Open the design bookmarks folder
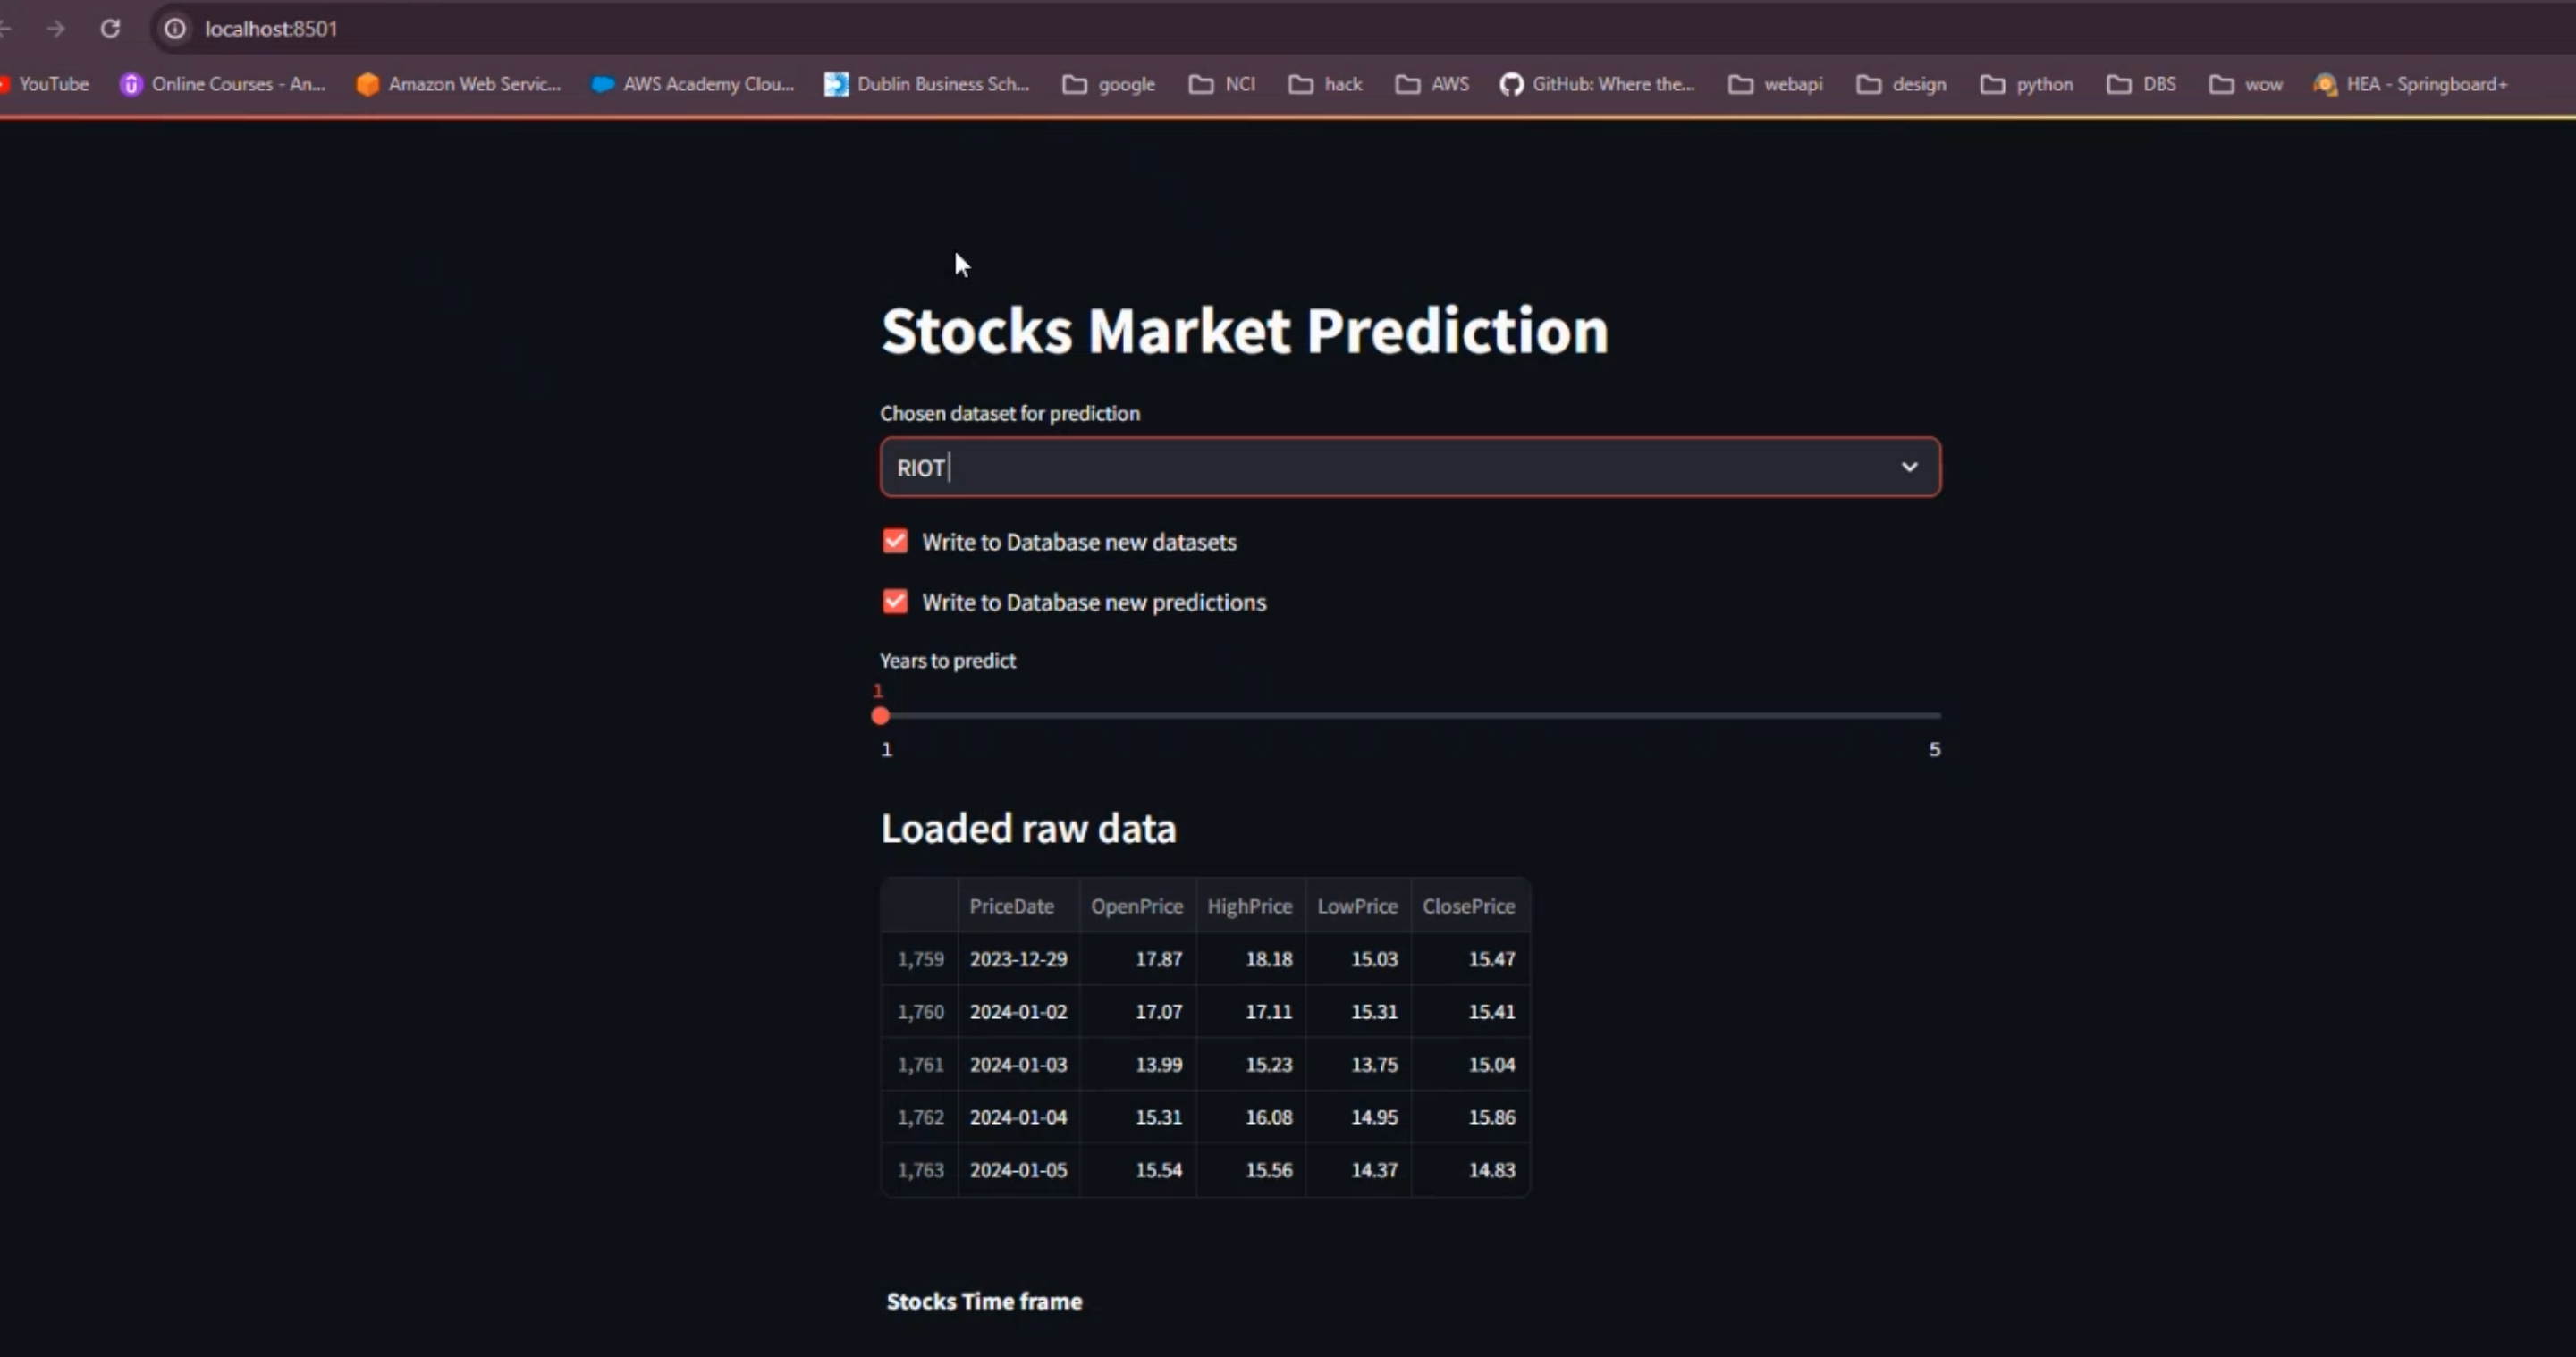The image size is (2576, 1357). [1902, 84]
